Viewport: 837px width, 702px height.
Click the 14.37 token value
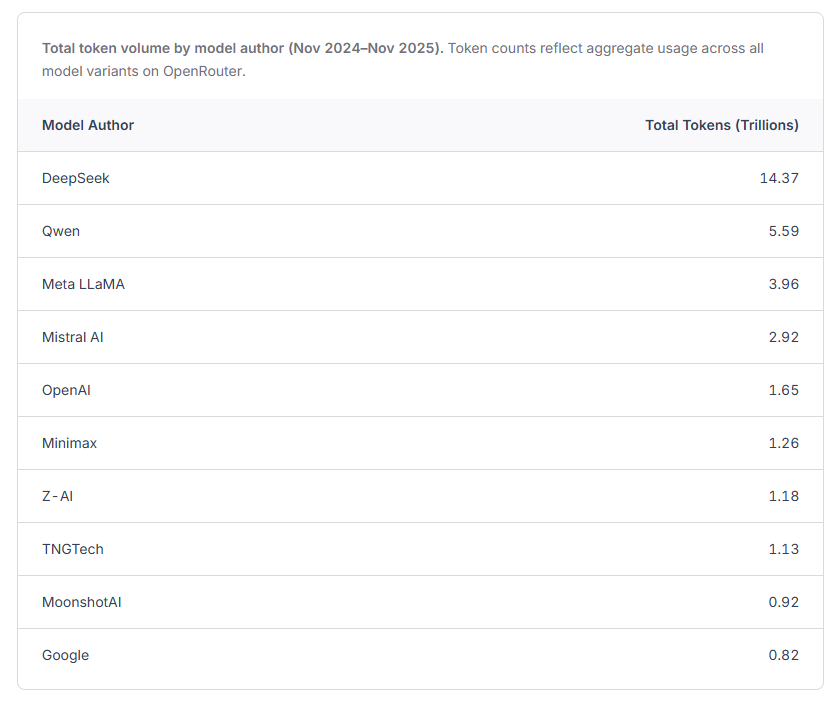[x=779, y=178]
